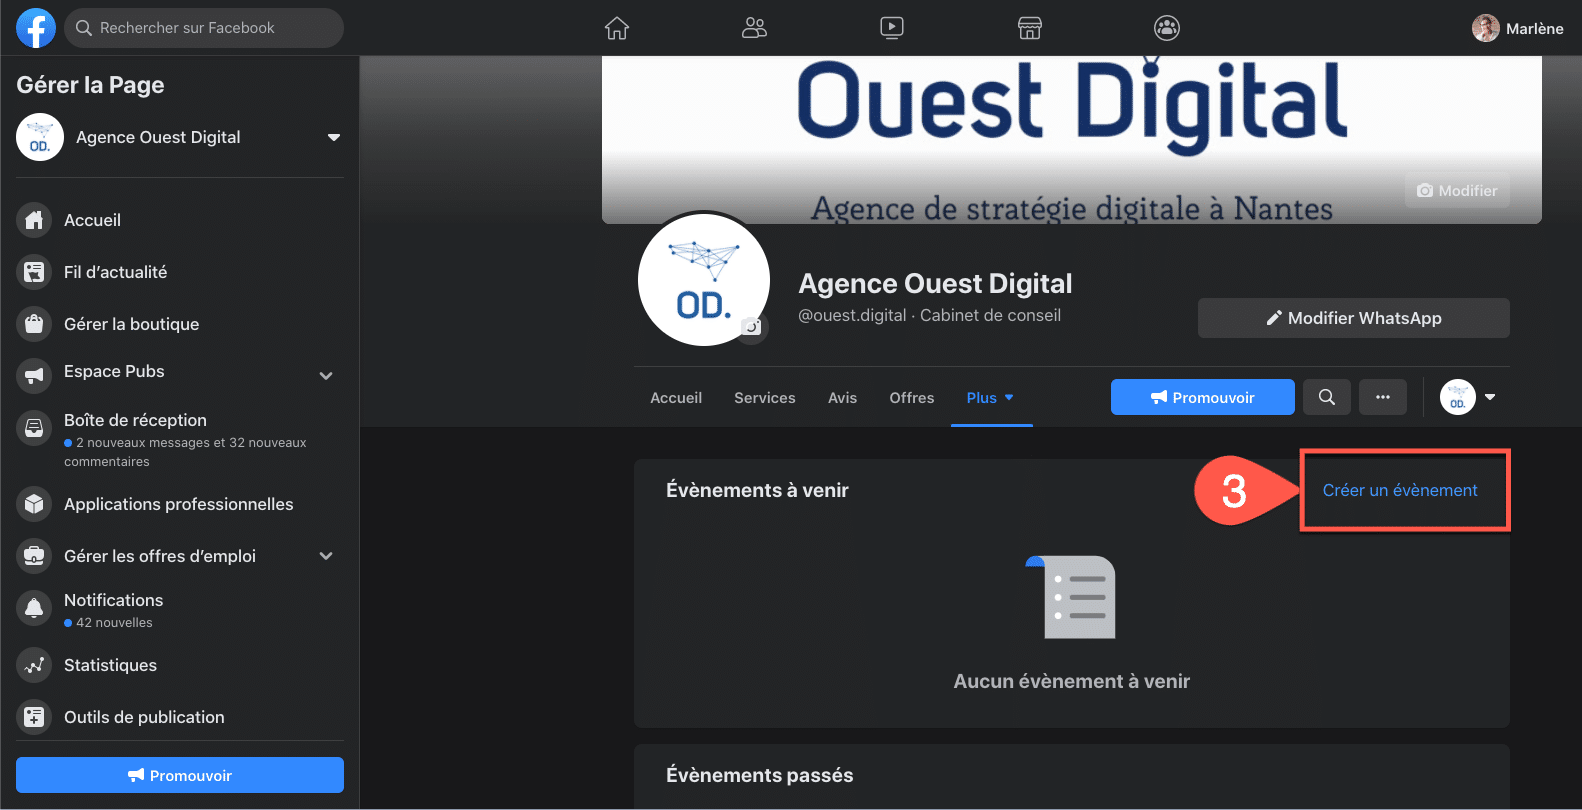Select the Services tab
Screen dimensions: 1582x810
click(x=765, y=398)
